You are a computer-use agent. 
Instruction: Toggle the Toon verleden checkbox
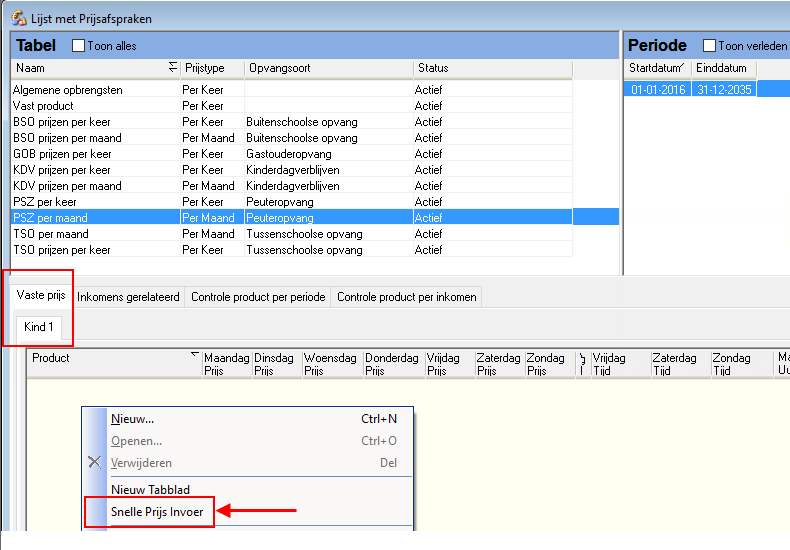[x=709, y=46]
